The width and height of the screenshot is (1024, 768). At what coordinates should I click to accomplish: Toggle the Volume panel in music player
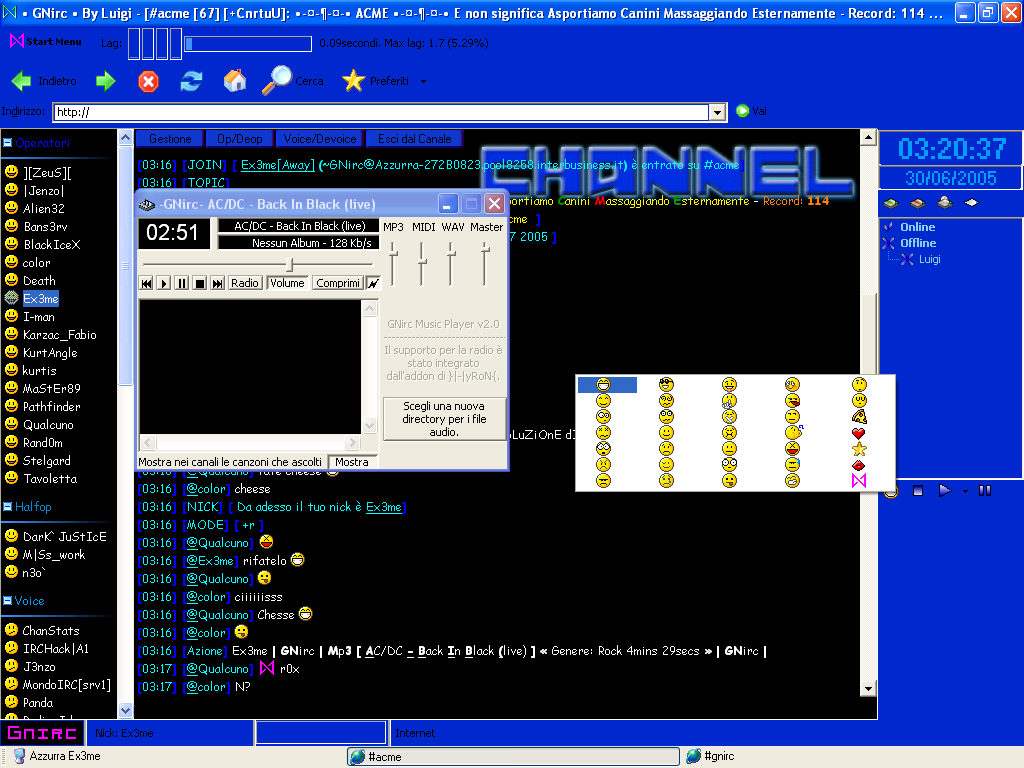287,283
